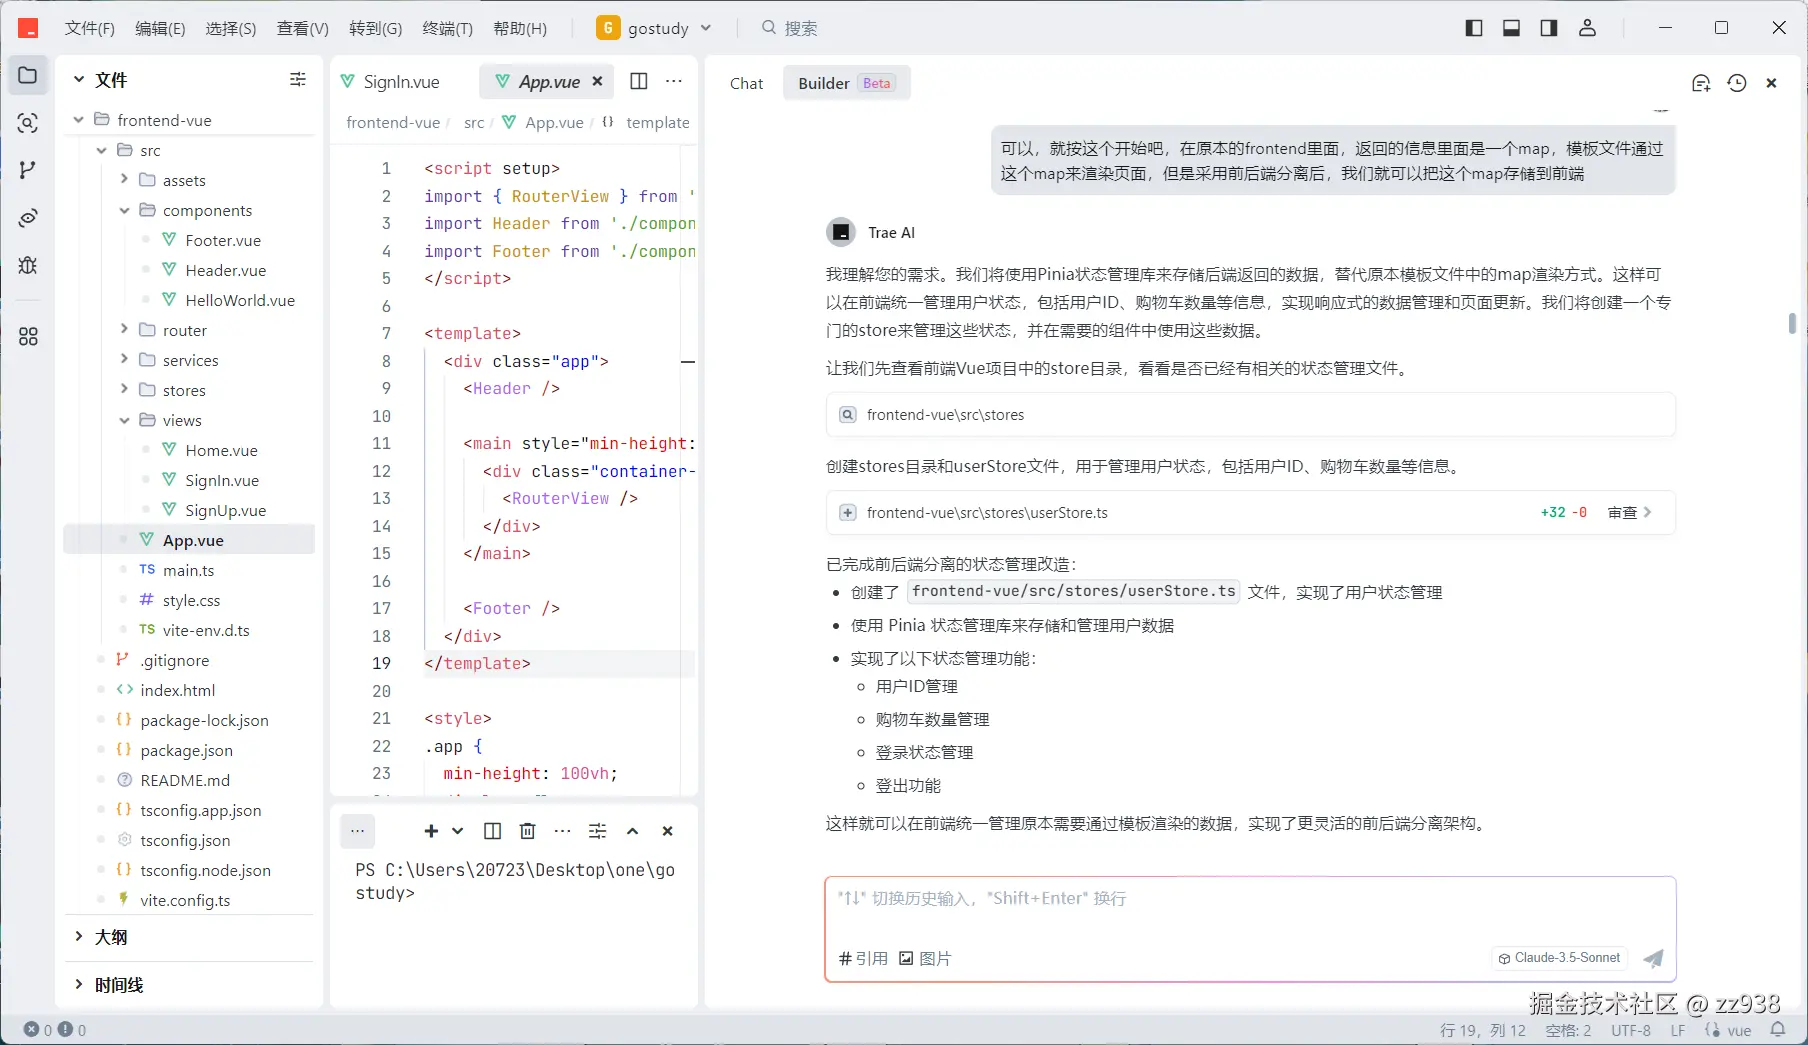Collapse the 文件 section
The height and width of the screenshot is (1045, 1808).
79,80
